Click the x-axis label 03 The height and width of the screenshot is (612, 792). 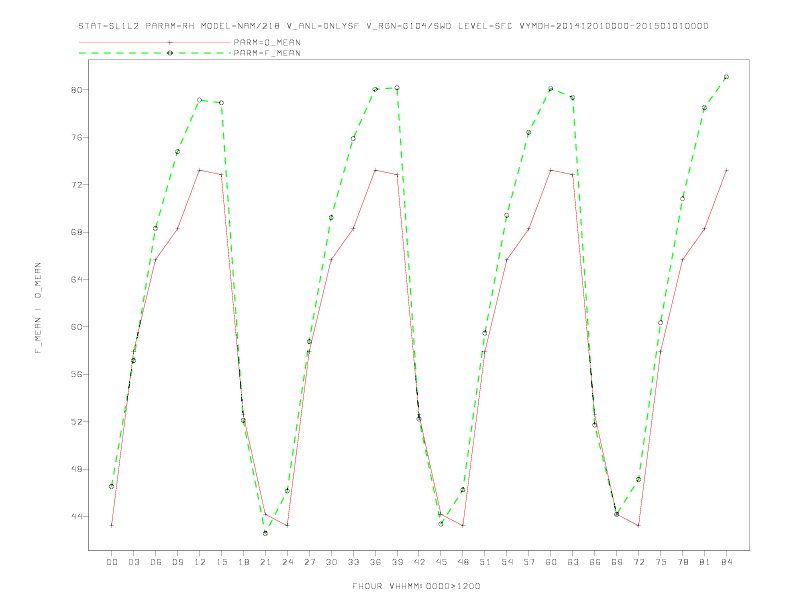134,562
